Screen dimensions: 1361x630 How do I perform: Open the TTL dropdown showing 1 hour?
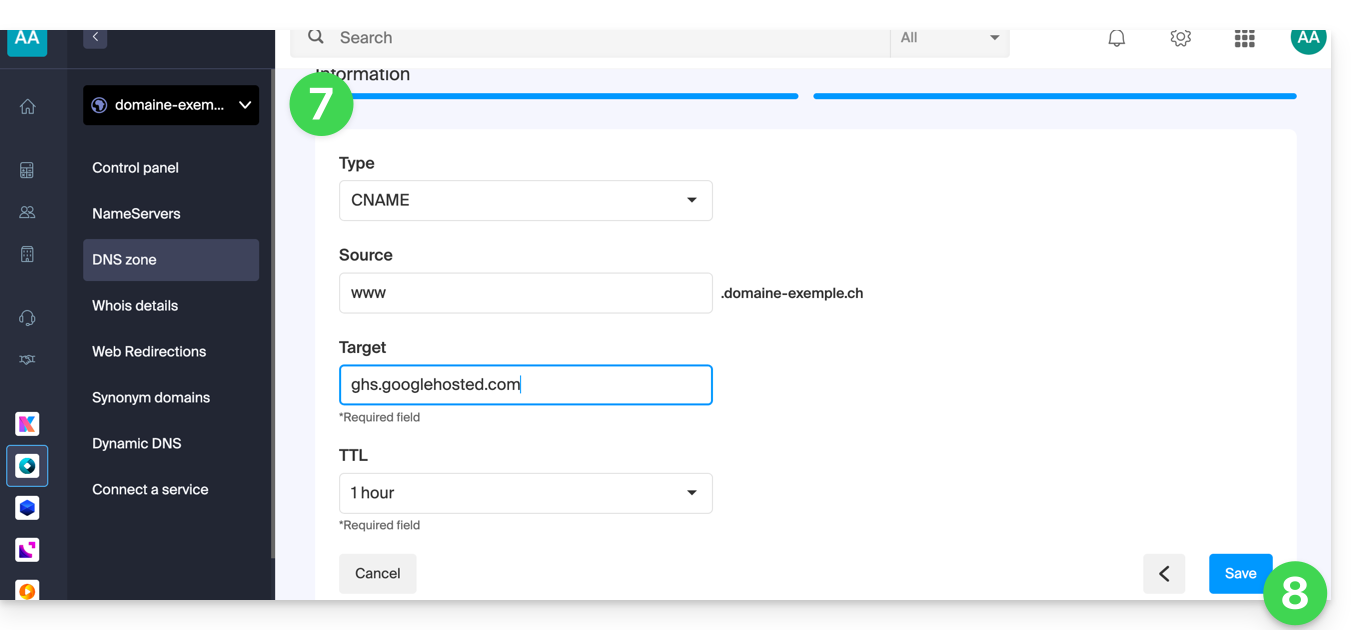click(525, 493)
